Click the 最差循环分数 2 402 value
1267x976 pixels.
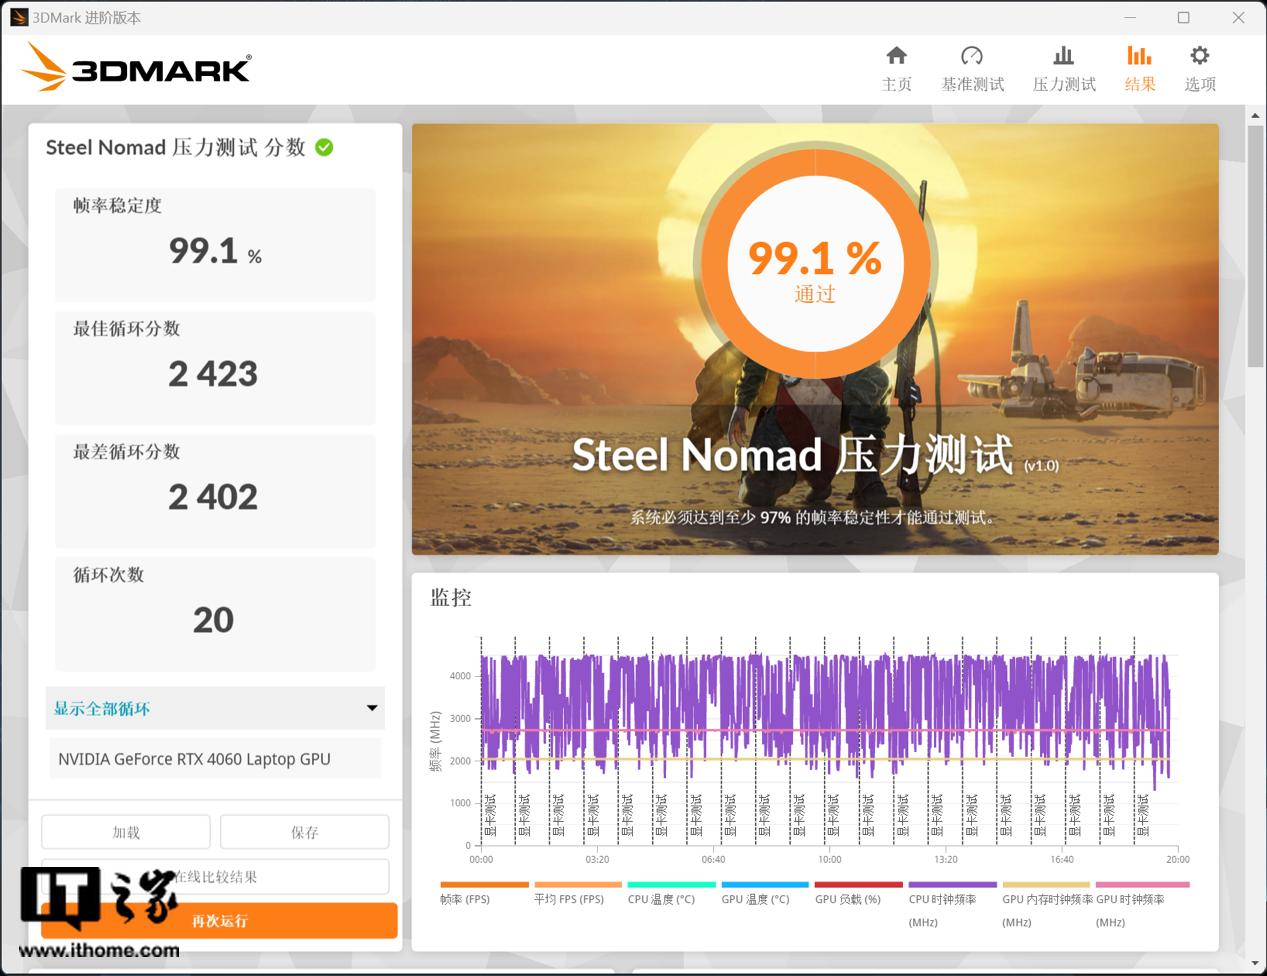(213, 497)
